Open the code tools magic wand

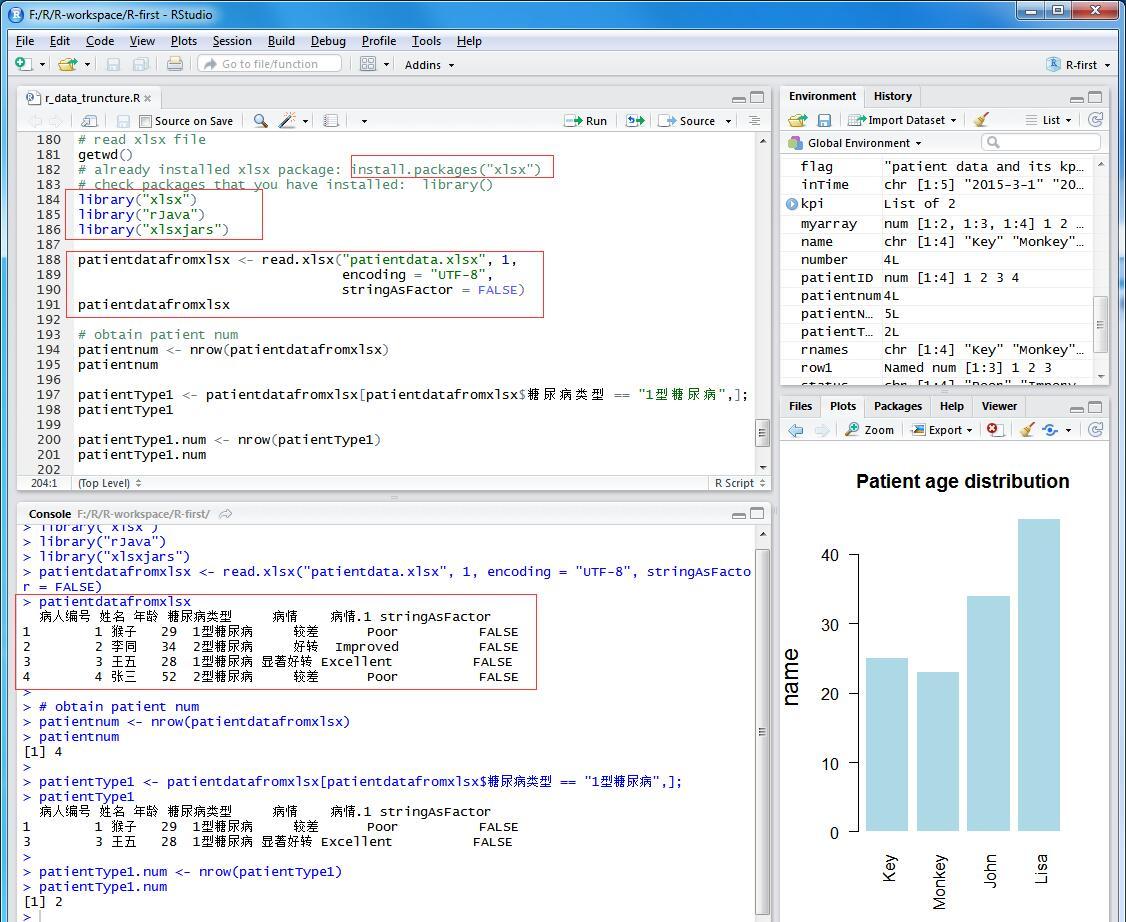point(287,121)
